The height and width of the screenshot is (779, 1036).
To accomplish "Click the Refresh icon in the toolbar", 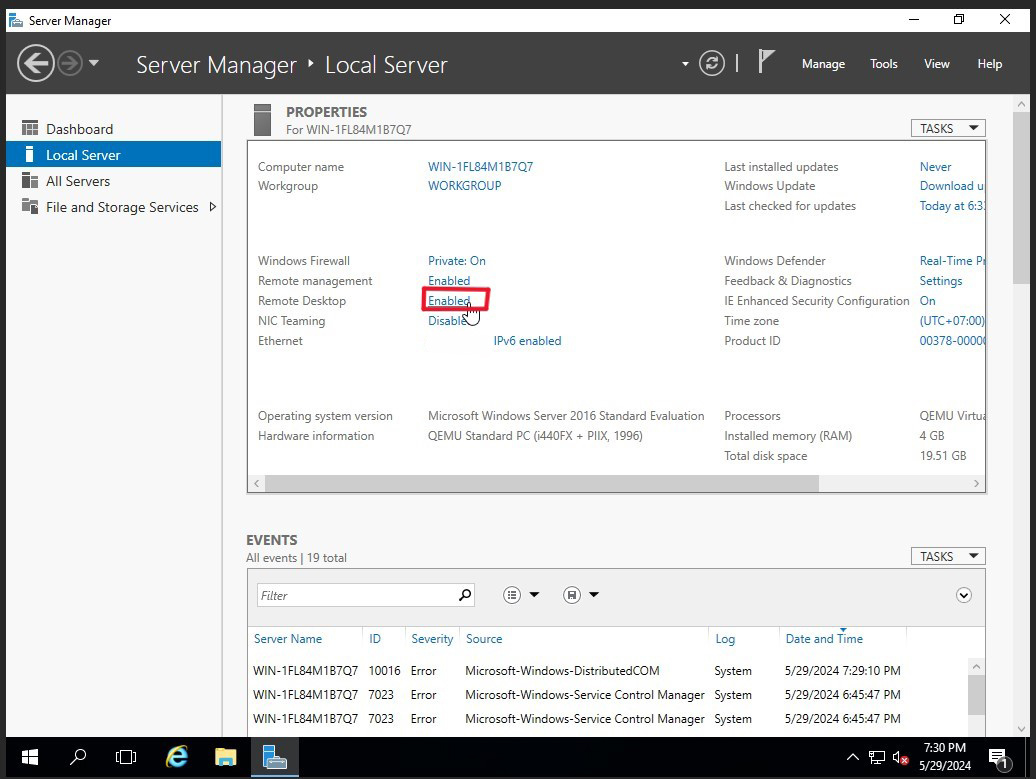I will (x=711, y=63).
